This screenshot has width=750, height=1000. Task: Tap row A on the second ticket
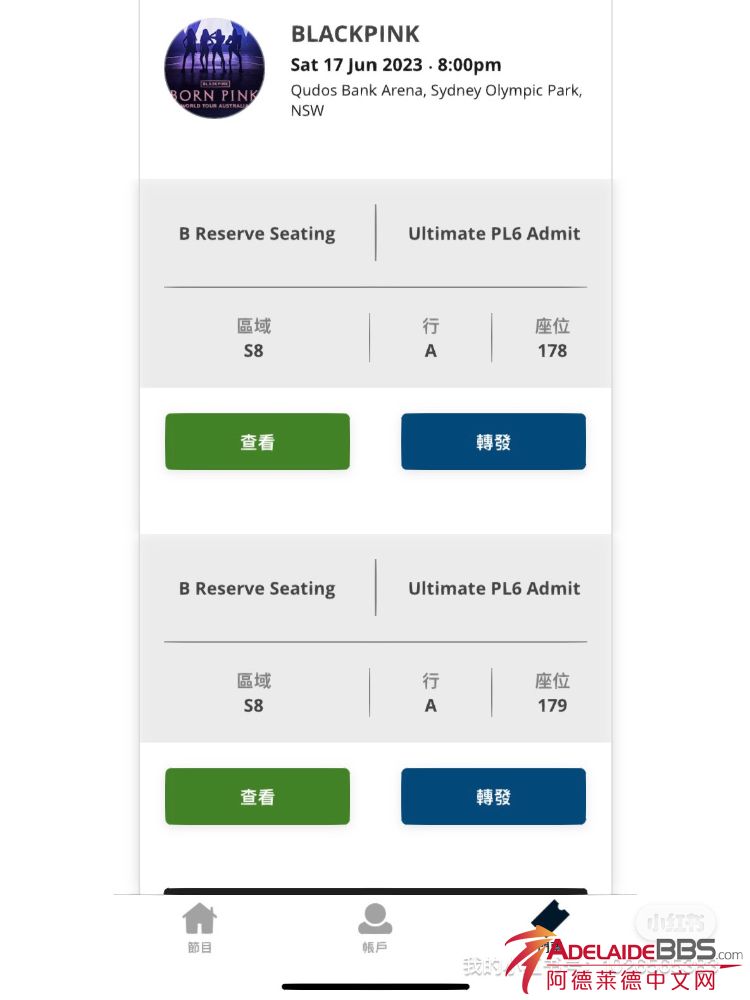pos(430,706)
